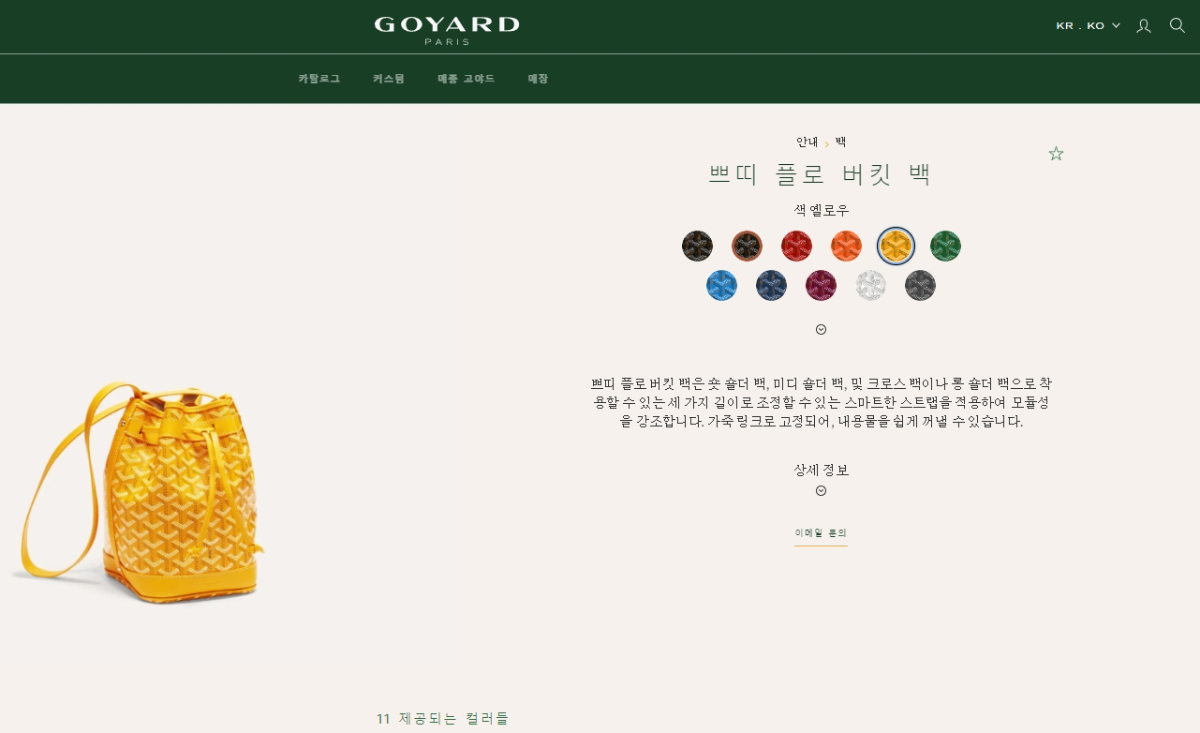
Task: Select the yellow color swatch
Action: point(896,246)
